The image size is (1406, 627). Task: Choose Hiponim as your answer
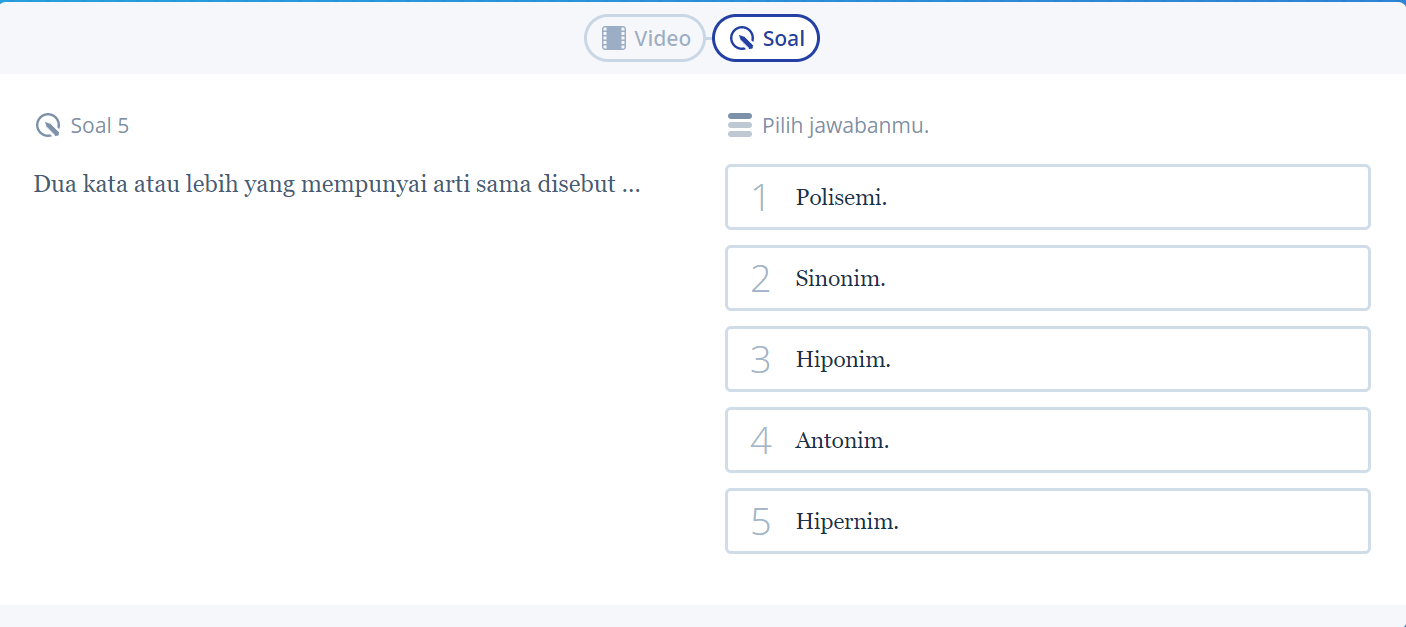1047,359
